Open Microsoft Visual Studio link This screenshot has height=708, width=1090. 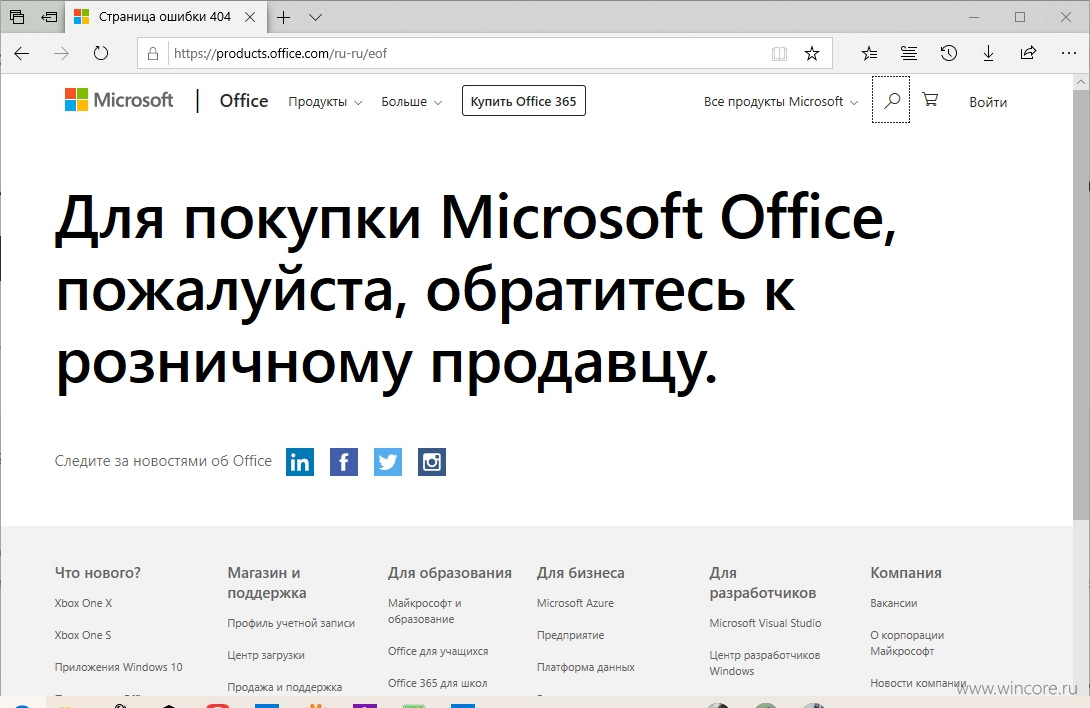765,623
